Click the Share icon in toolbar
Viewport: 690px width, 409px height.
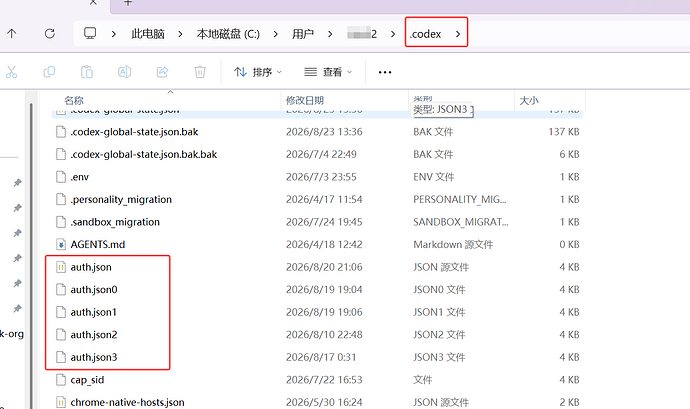pyautogui.click(x=162, y=72)
